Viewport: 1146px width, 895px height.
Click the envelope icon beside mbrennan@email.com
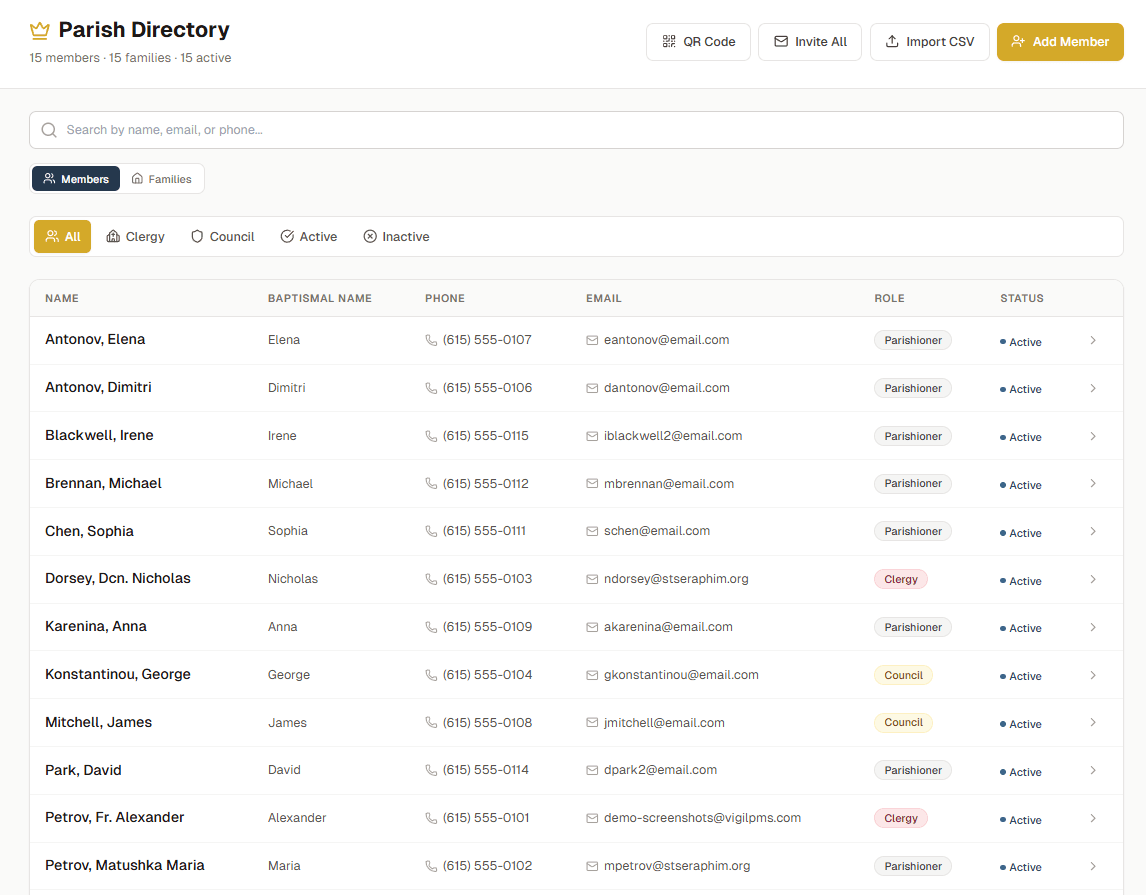coord(592,484)
